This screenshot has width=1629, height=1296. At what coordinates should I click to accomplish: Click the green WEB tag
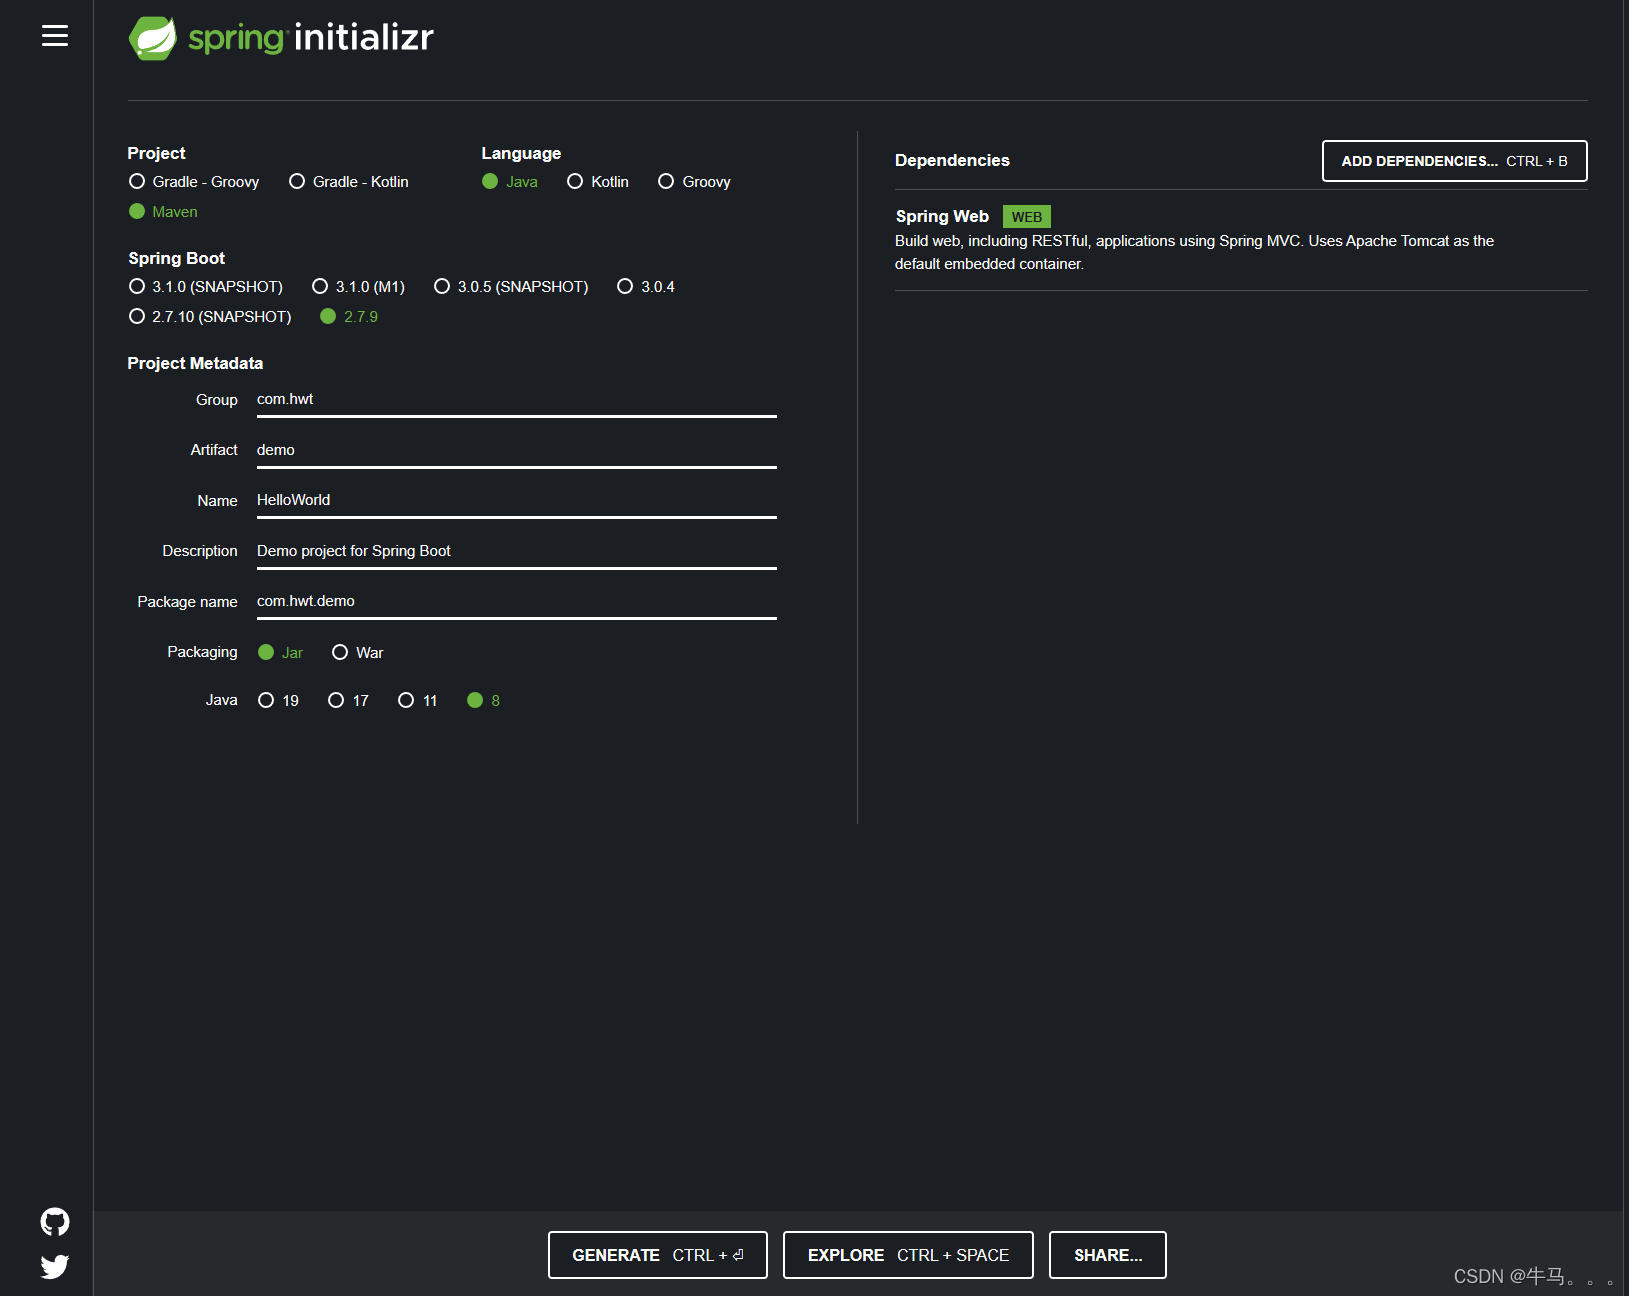[x=1027, y=217]
